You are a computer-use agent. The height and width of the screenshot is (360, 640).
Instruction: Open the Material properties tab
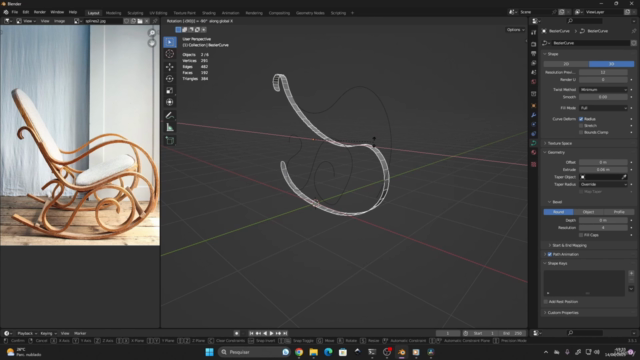coord(533,152)
